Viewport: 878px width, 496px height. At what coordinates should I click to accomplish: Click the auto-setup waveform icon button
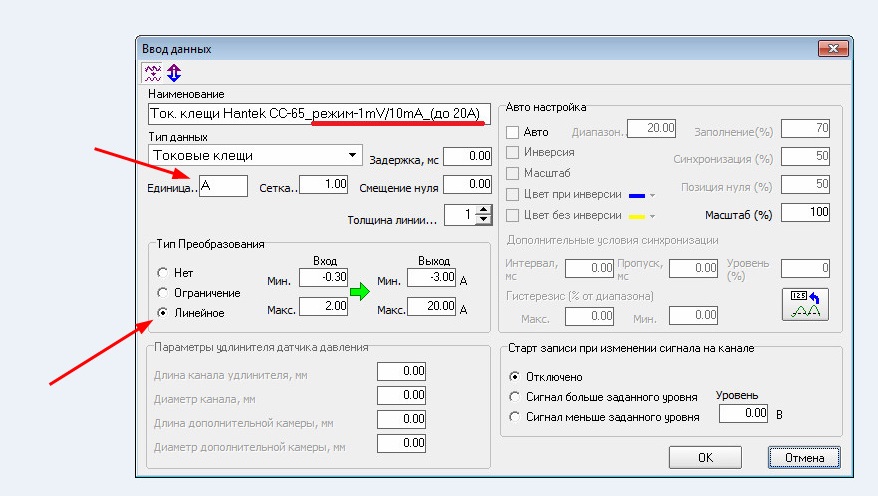pyautogui.click(x=805, y=305)
